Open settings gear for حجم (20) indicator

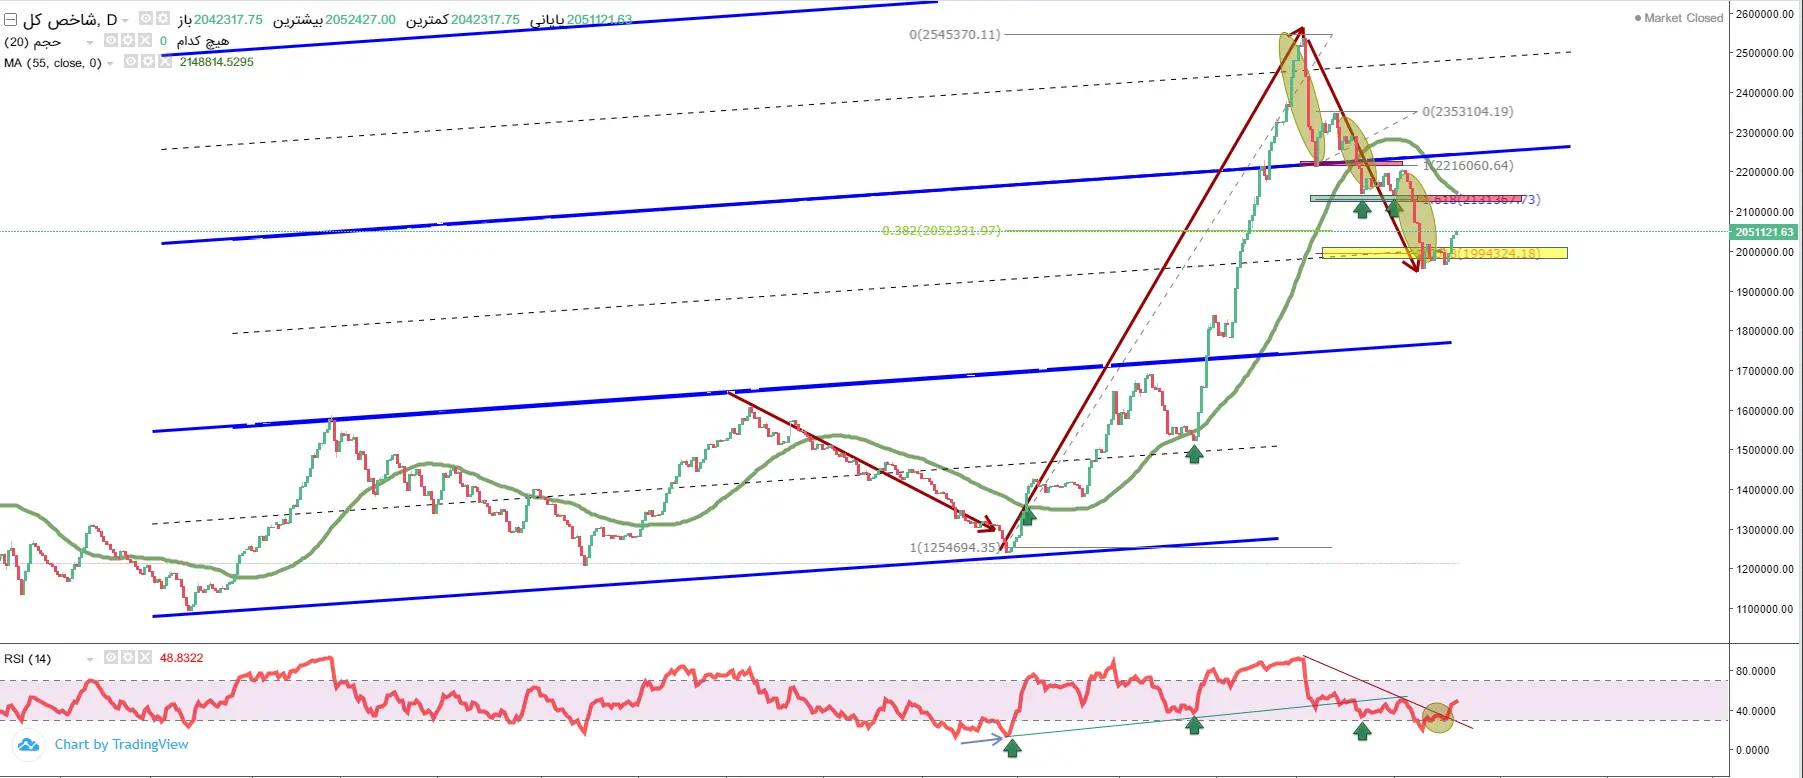pos(128,41)
